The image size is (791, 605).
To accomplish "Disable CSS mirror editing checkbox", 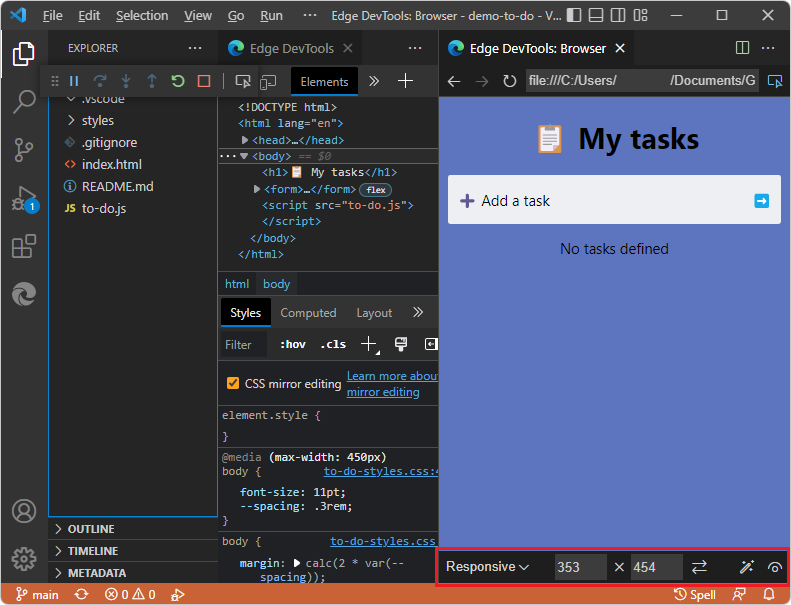I will click(233, 383).
